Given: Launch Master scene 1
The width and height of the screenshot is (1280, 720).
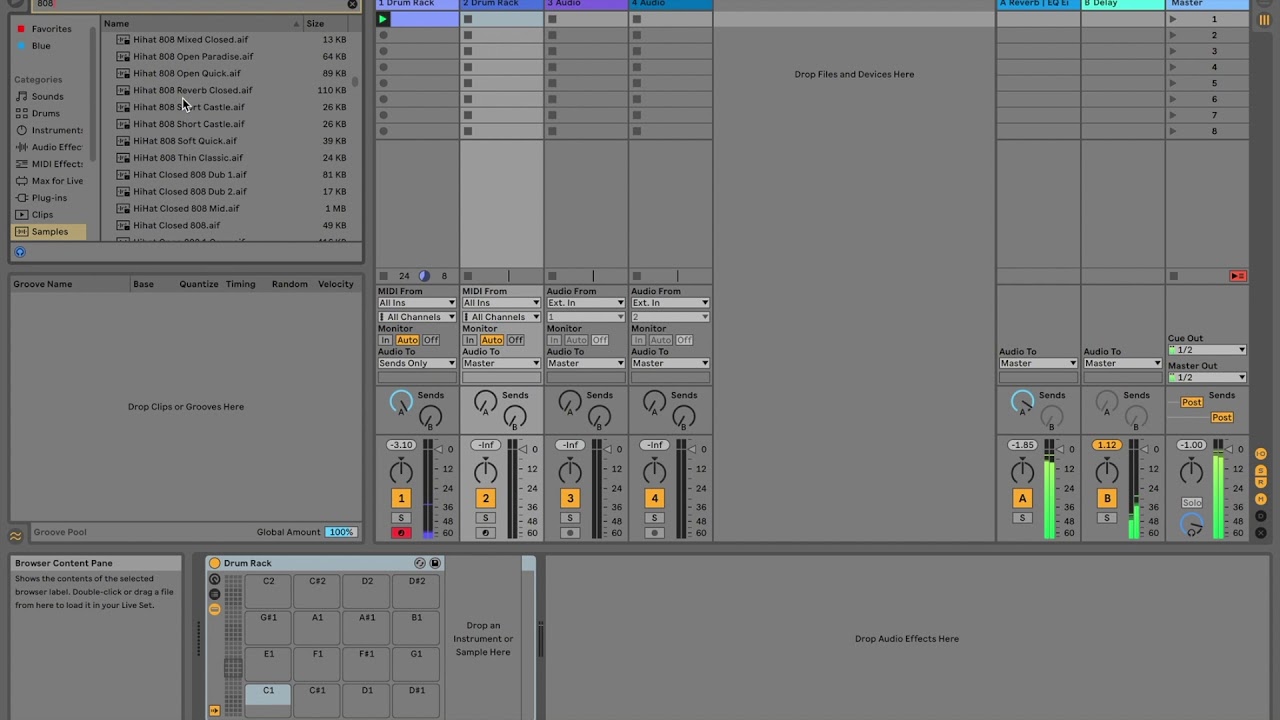Looking at the screenshot, I should pyautogui.click(x=1174, y=19).
